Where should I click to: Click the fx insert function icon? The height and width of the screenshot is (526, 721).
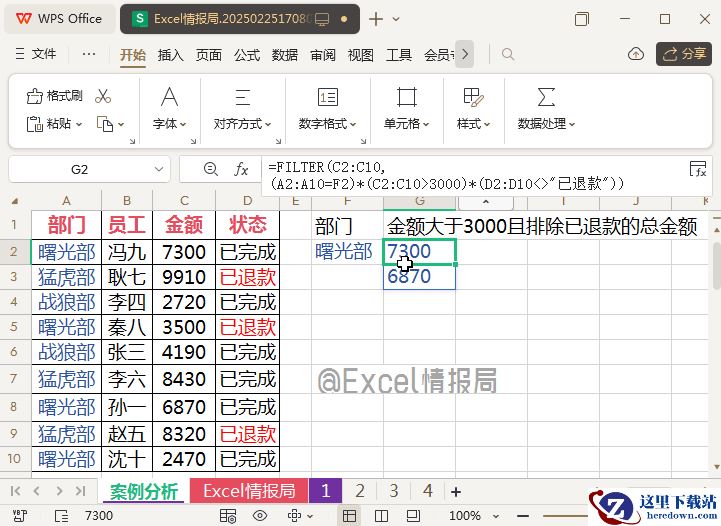241,169
